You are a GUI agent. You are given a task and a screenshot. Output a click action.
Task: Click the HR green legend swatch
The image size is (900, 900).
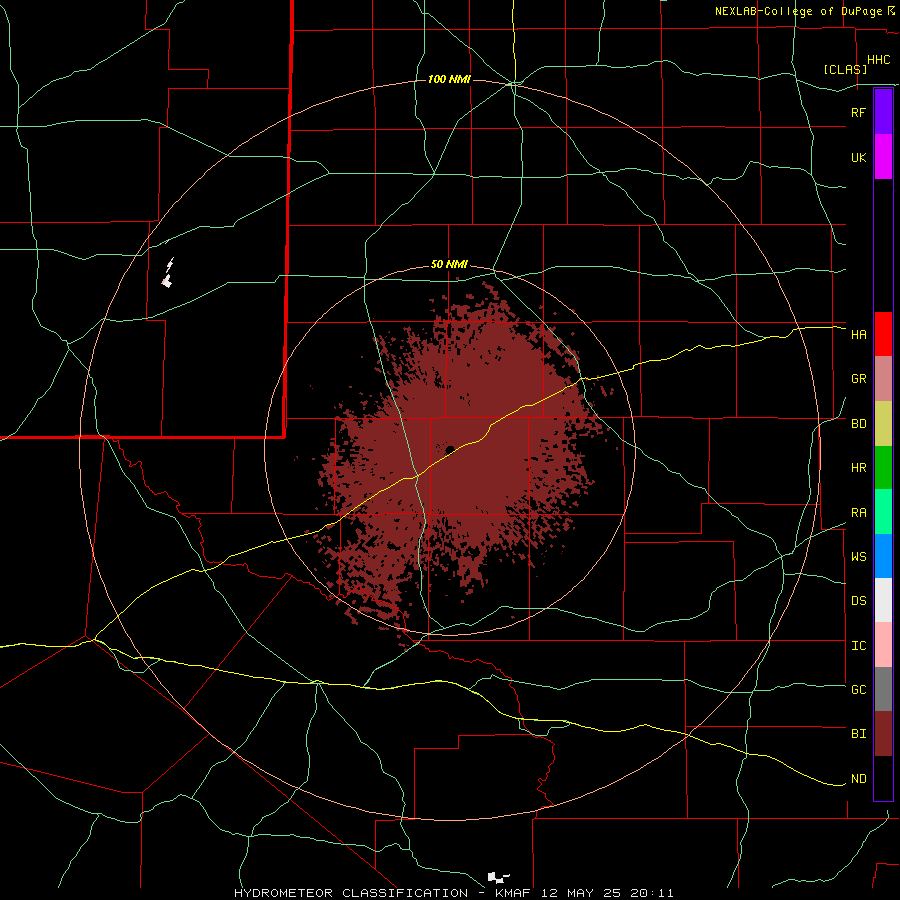(883, 468)
